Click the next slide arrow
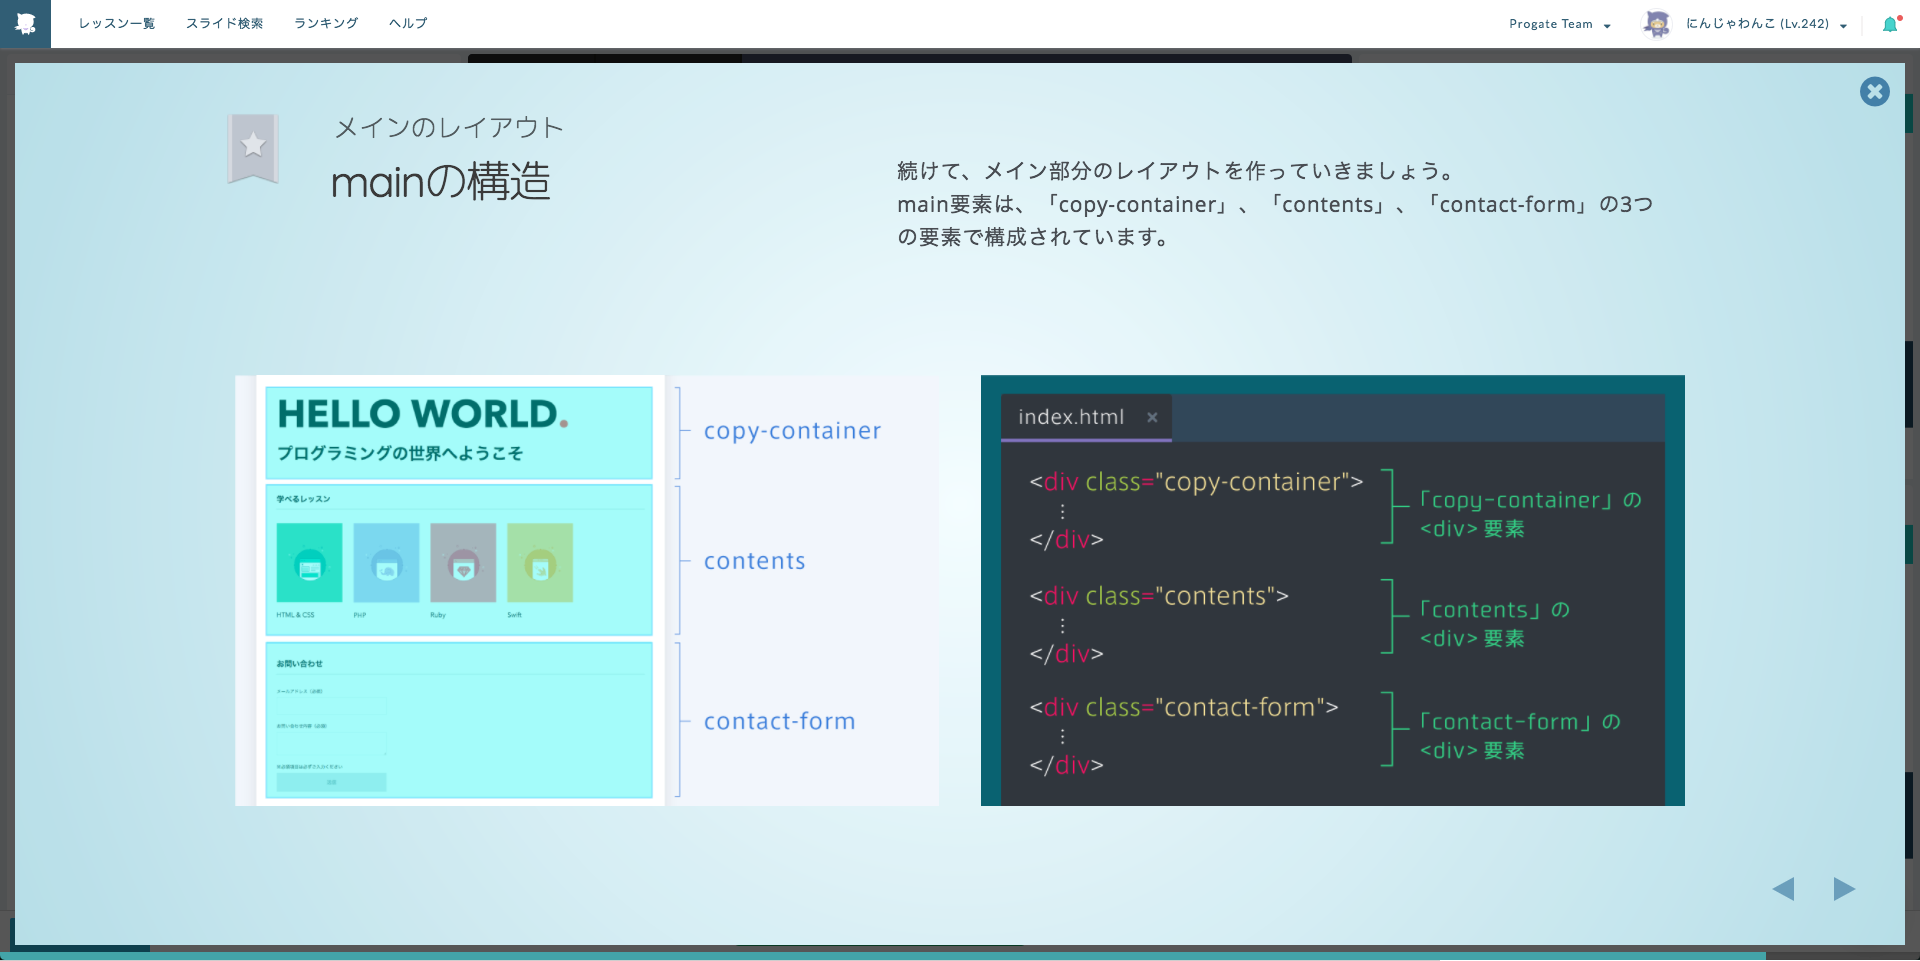Image resolution: width=1920 pixels, height=961 pixels. [1846, 889]
